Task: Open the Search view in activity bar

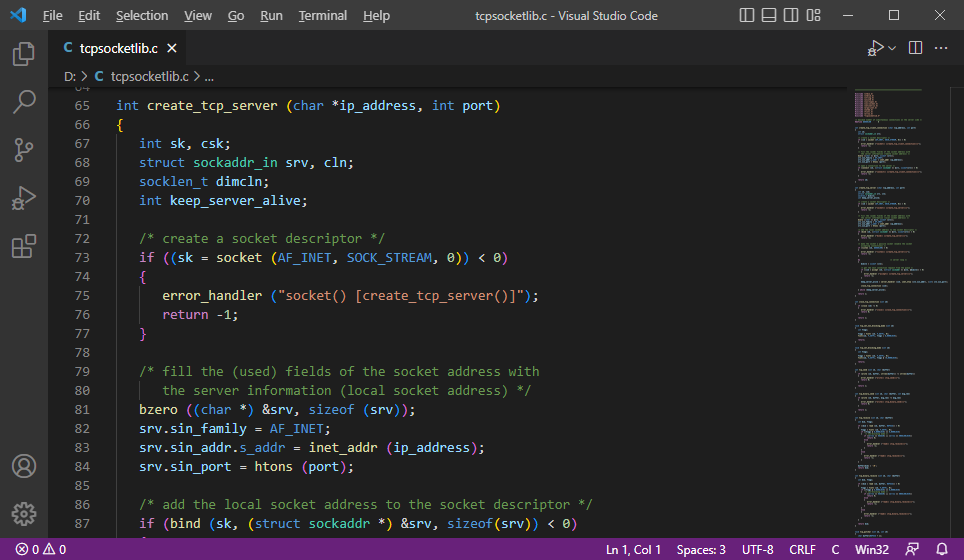Action: (23, 101)
